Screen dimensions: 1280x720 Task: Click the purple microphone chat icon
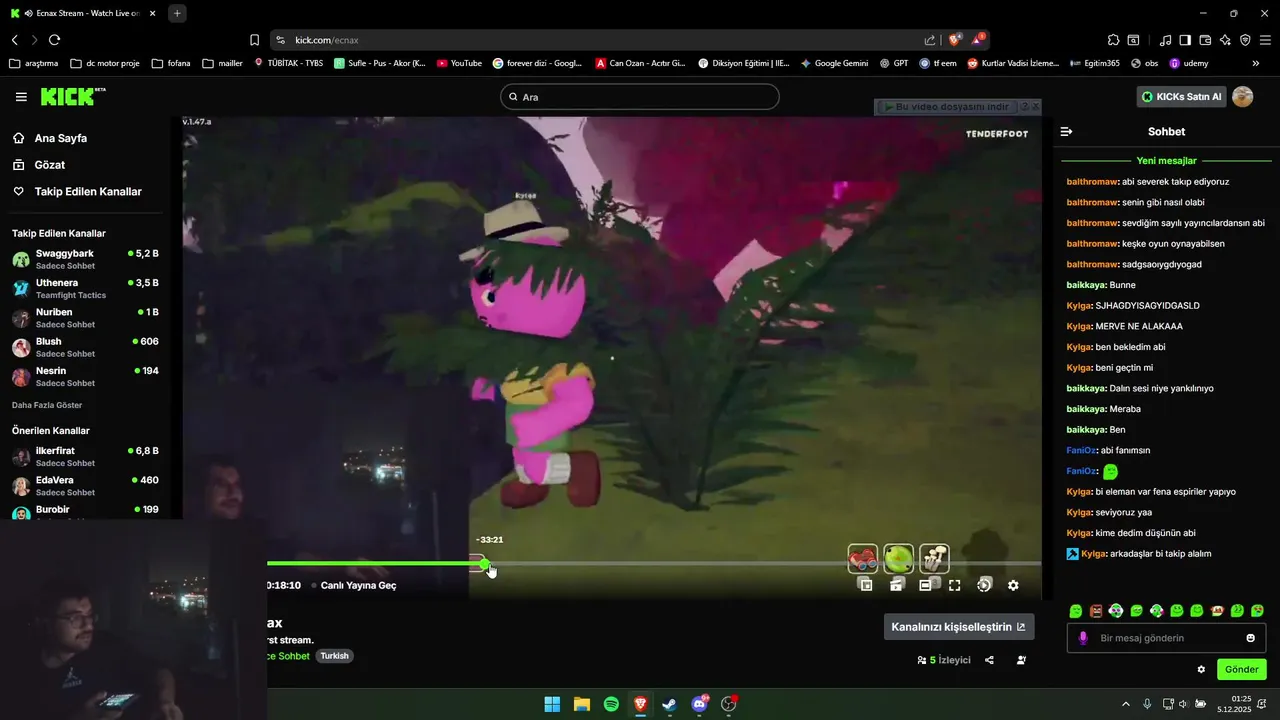point(1083,638)
